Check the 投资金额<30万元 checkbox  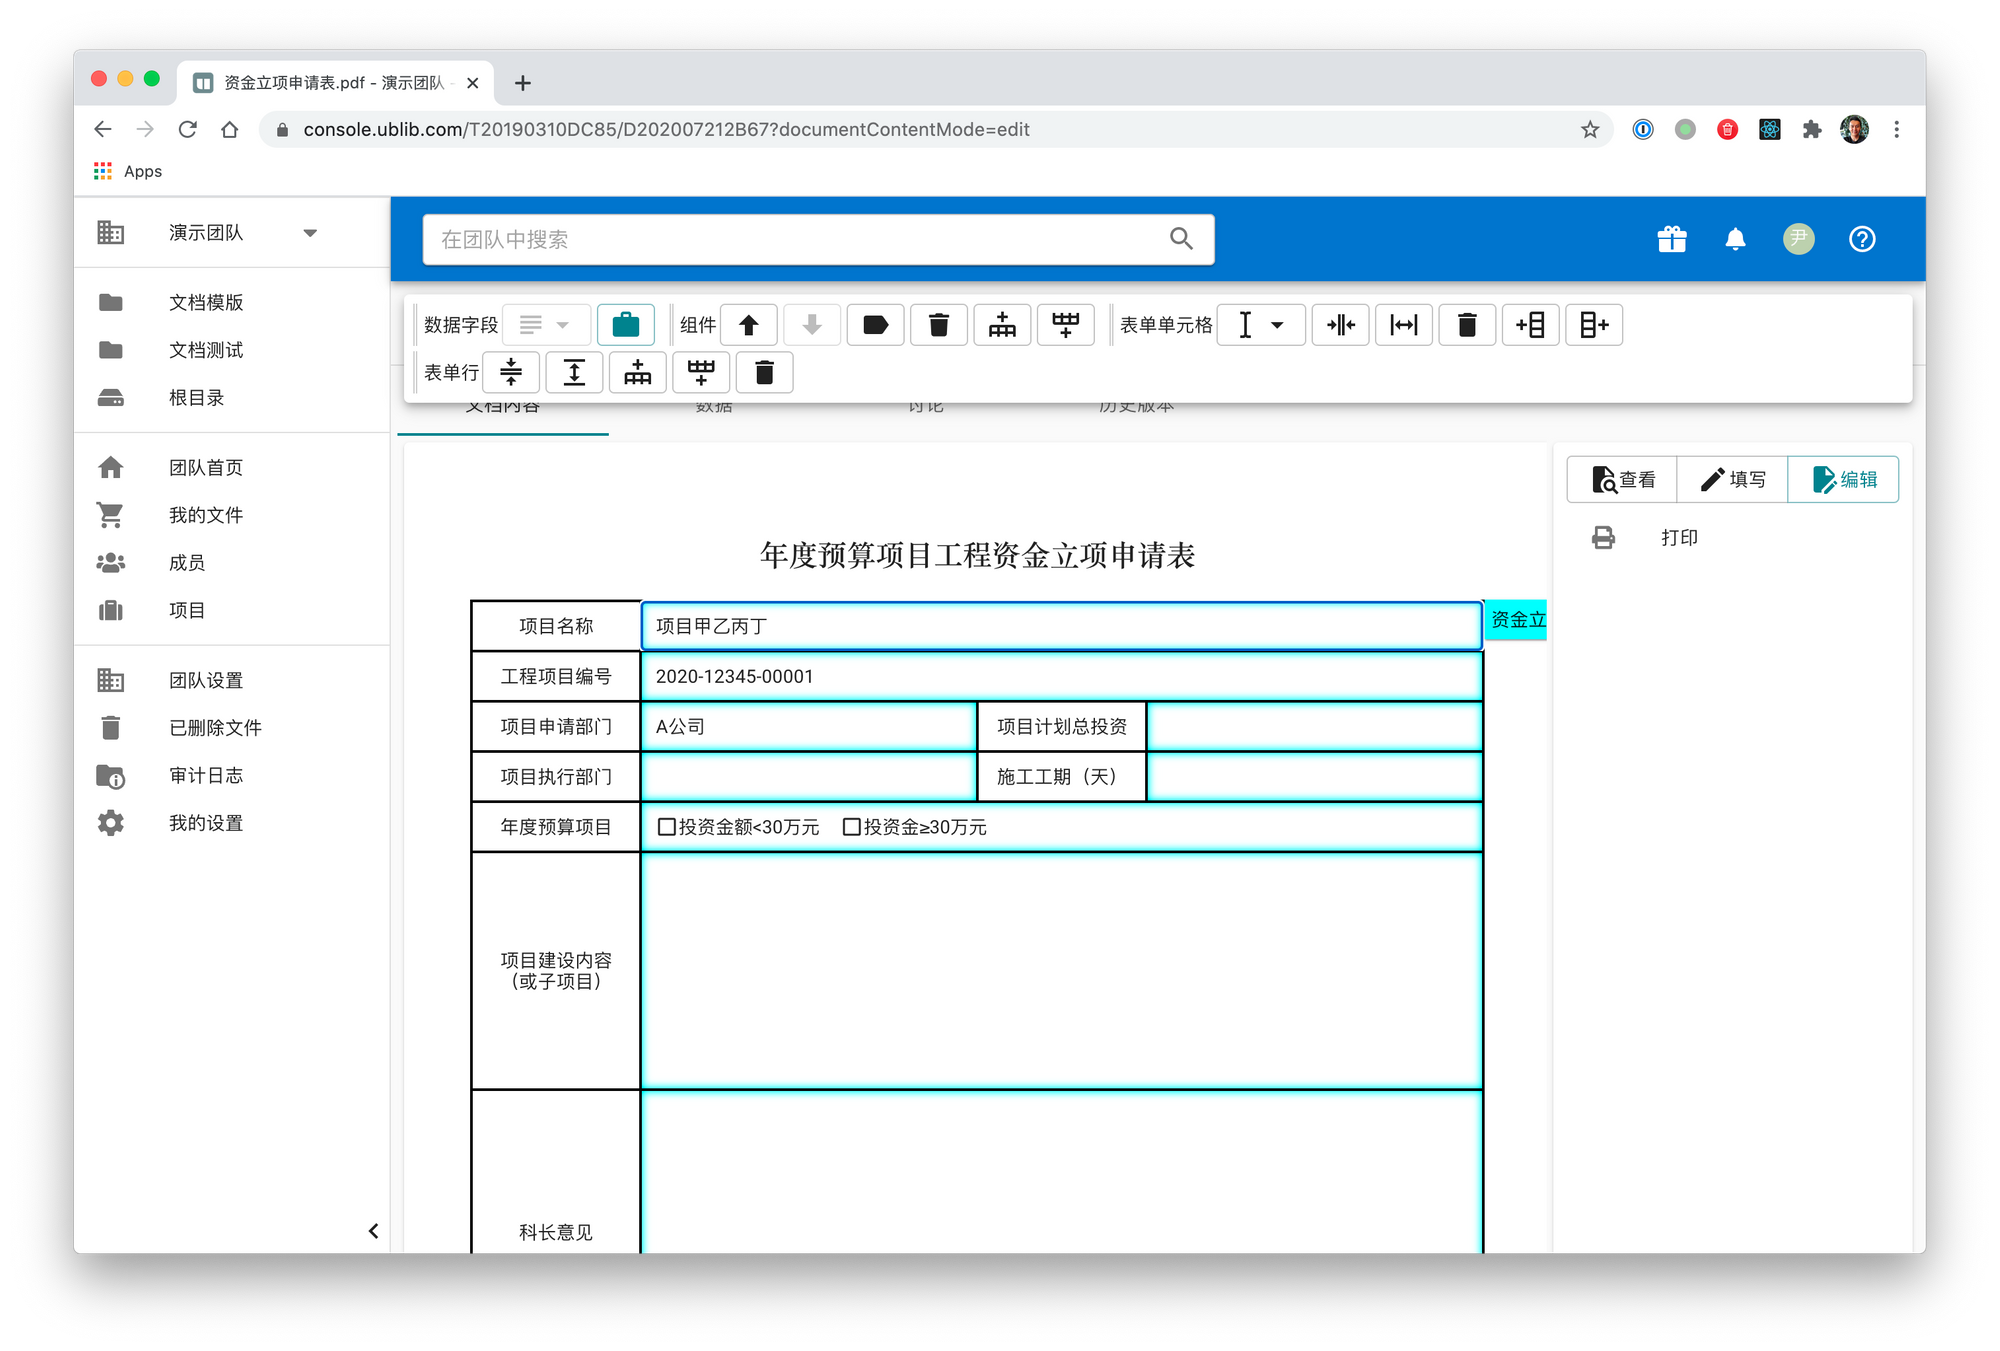tap(667, 827)
